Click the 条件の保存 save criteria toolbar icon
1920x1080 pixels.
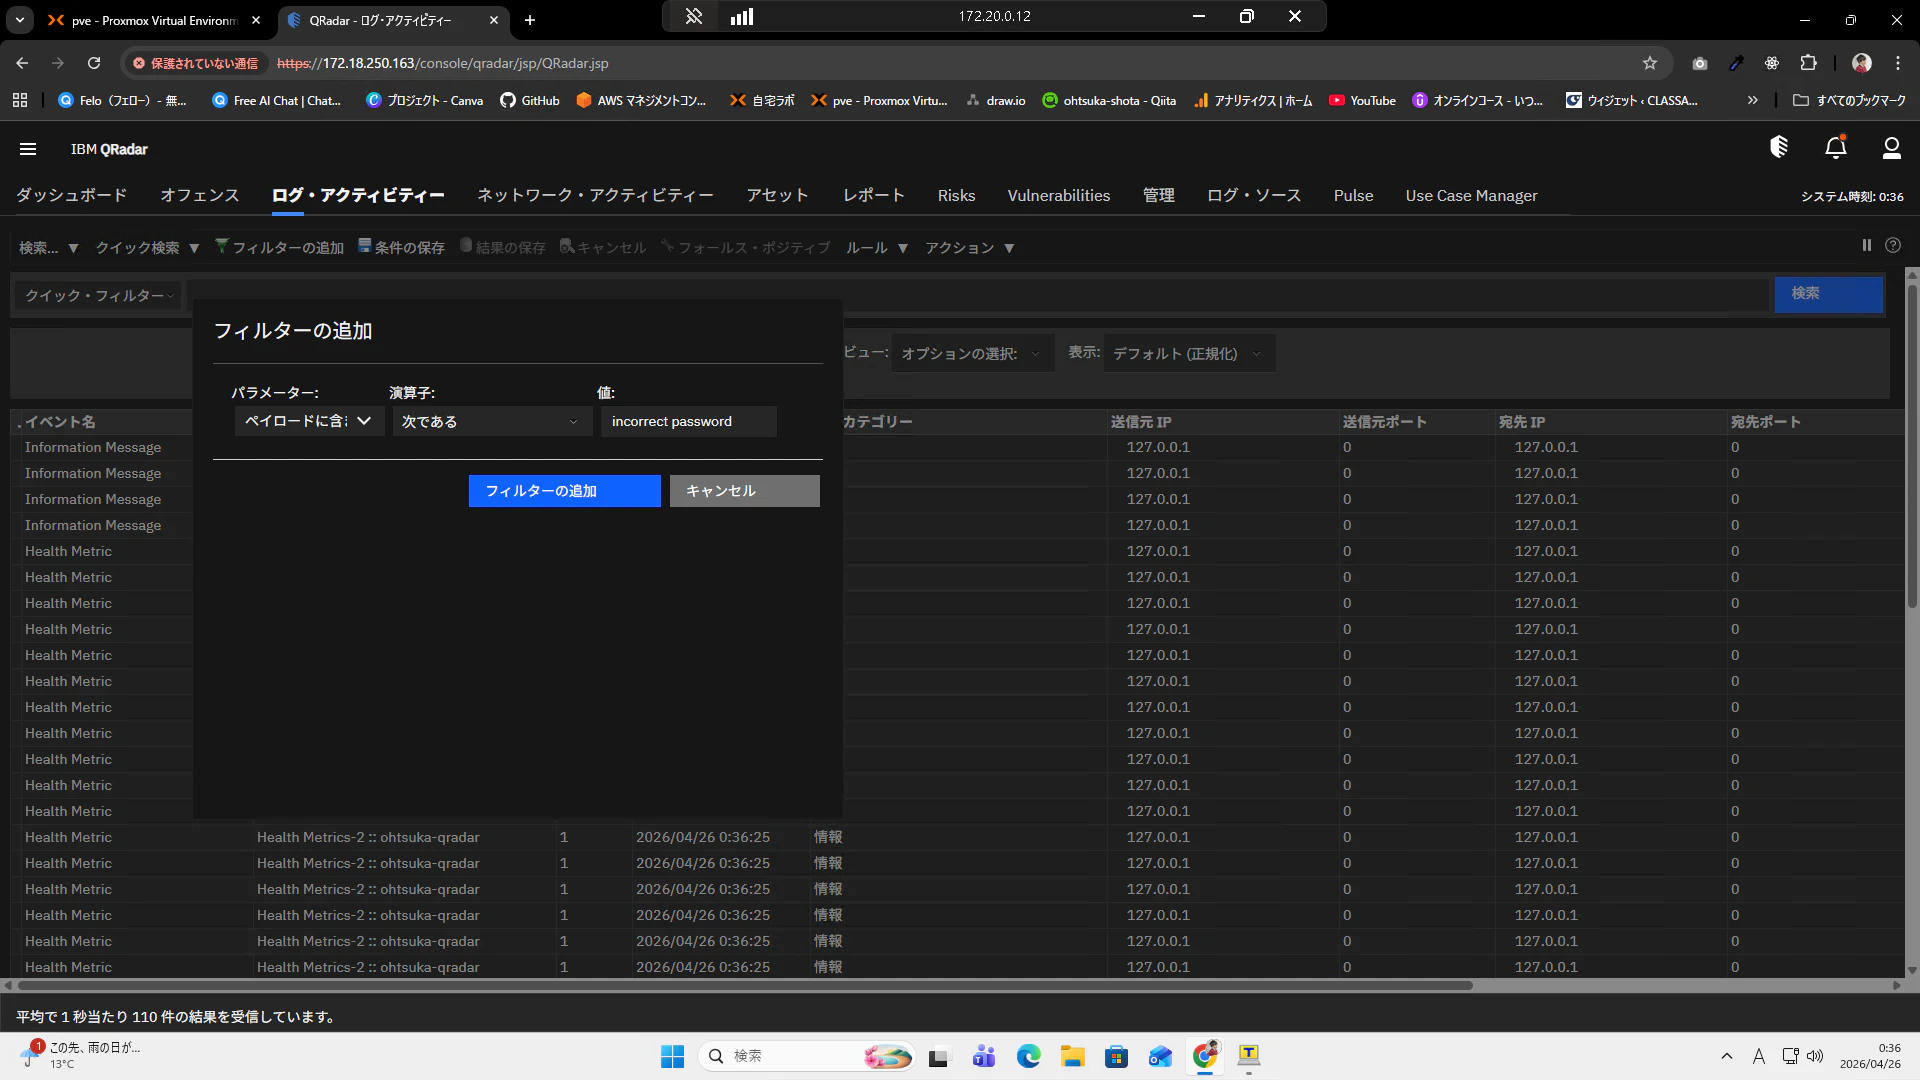365,246
